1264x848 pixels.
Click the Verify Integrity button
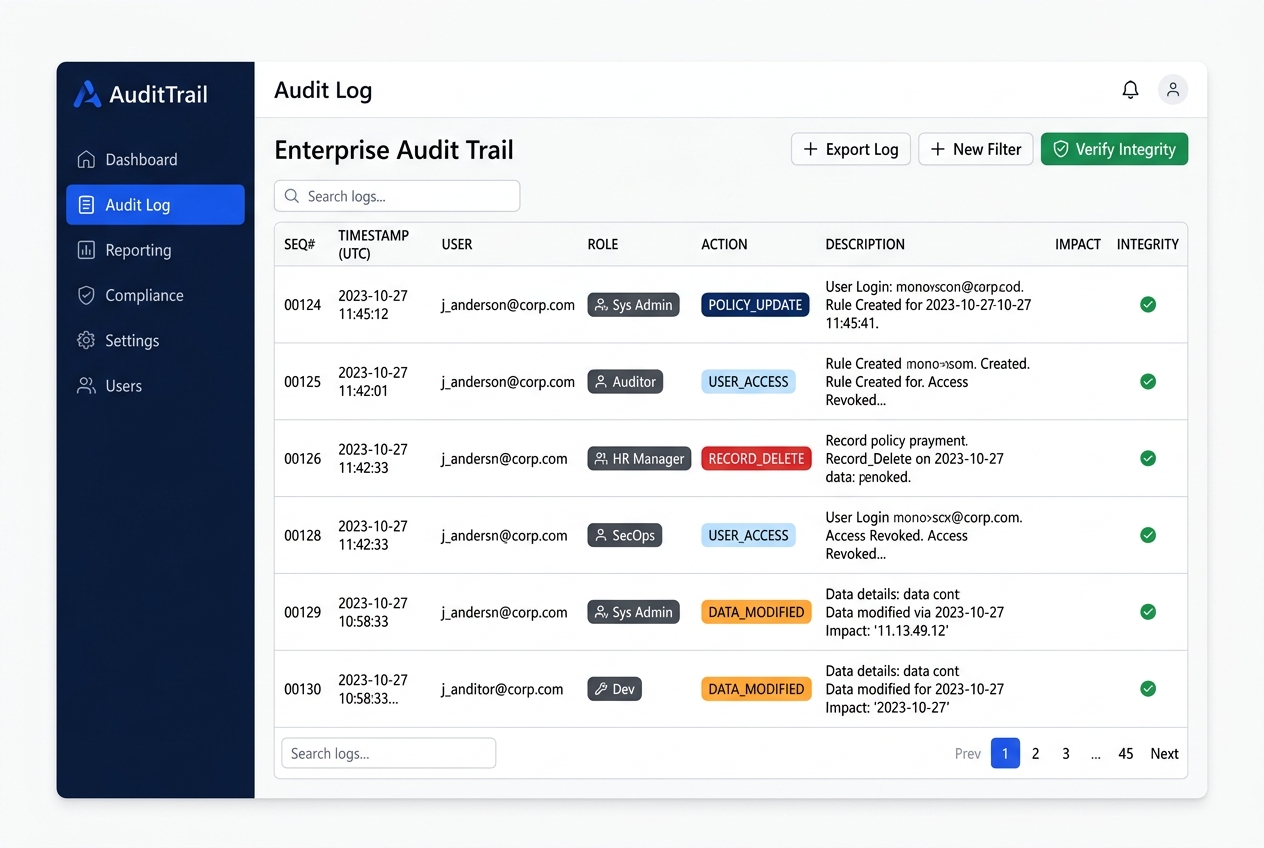click(x=1114, y=149)
